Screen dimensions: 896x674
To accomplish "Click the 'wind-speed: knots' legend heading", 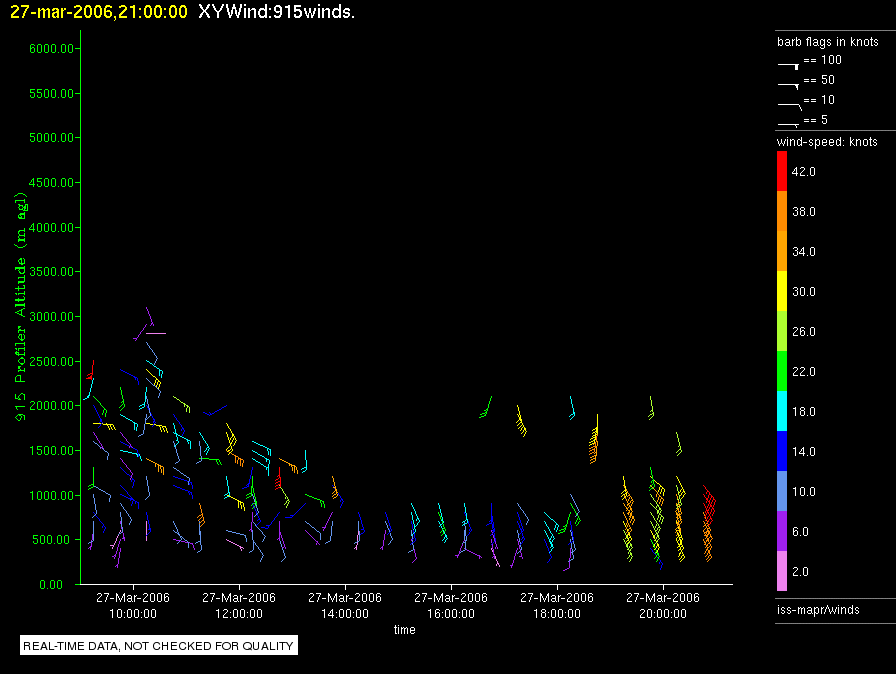I will 827,142.
